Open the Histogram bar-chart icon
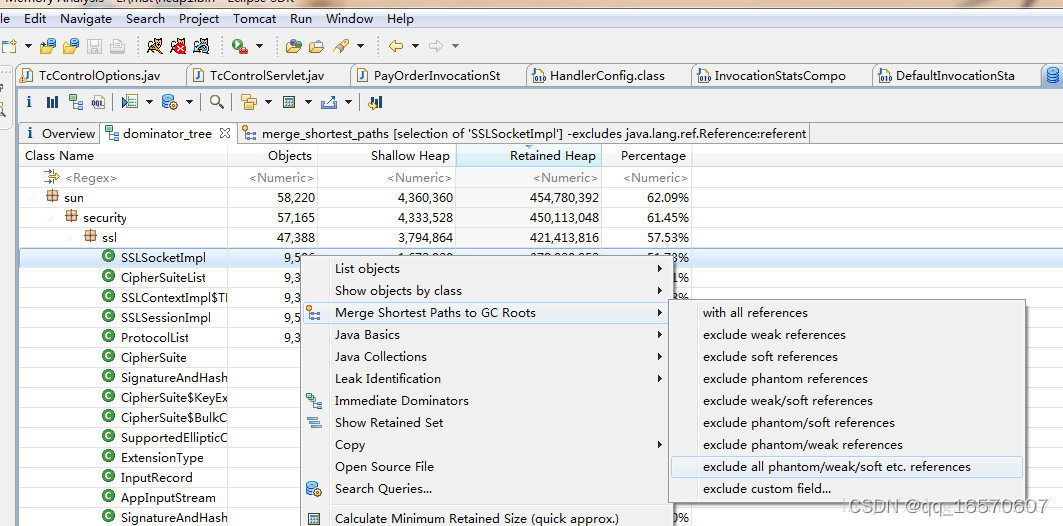 coord(52,102)
